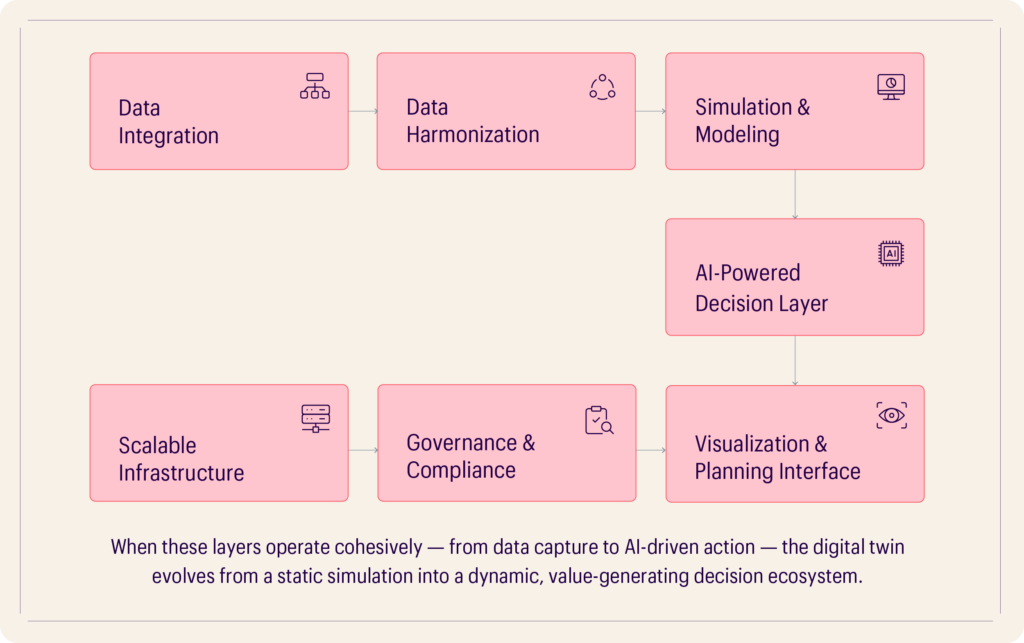Select the "Data Harmonization" label text

coord(472,121)
